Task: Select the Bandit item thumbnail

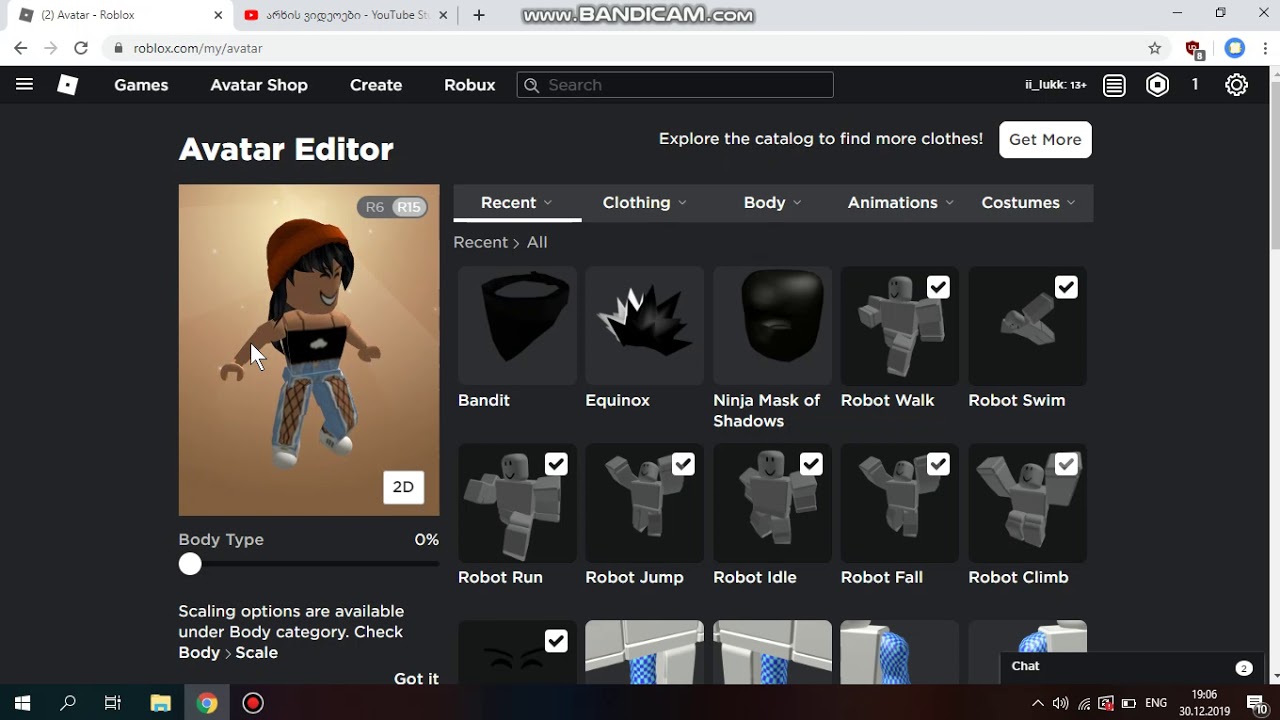Action: click(x=517, y=326)
